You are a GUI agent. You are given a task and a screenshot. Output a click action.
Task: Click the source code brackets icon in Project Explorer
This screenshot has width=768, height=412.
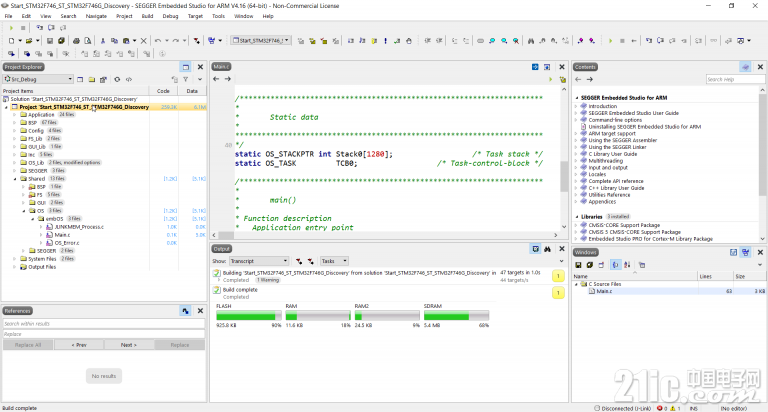tap(129, 79)
